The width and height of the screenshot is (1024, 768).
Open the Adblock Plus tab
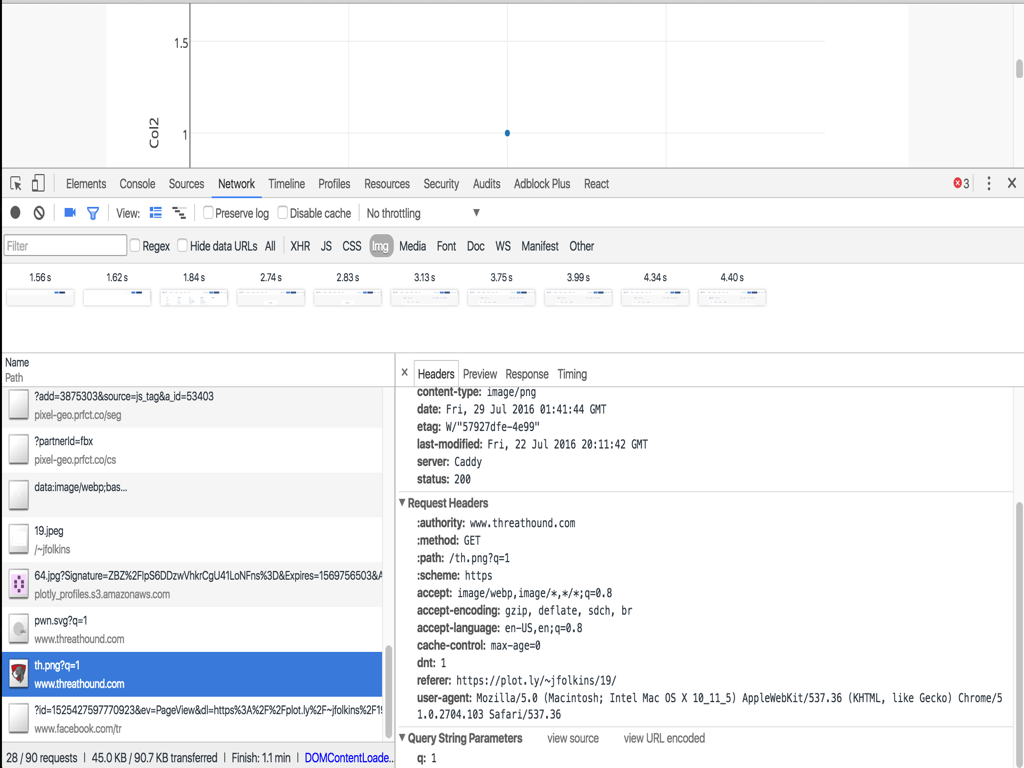click(x=542, y=184)
